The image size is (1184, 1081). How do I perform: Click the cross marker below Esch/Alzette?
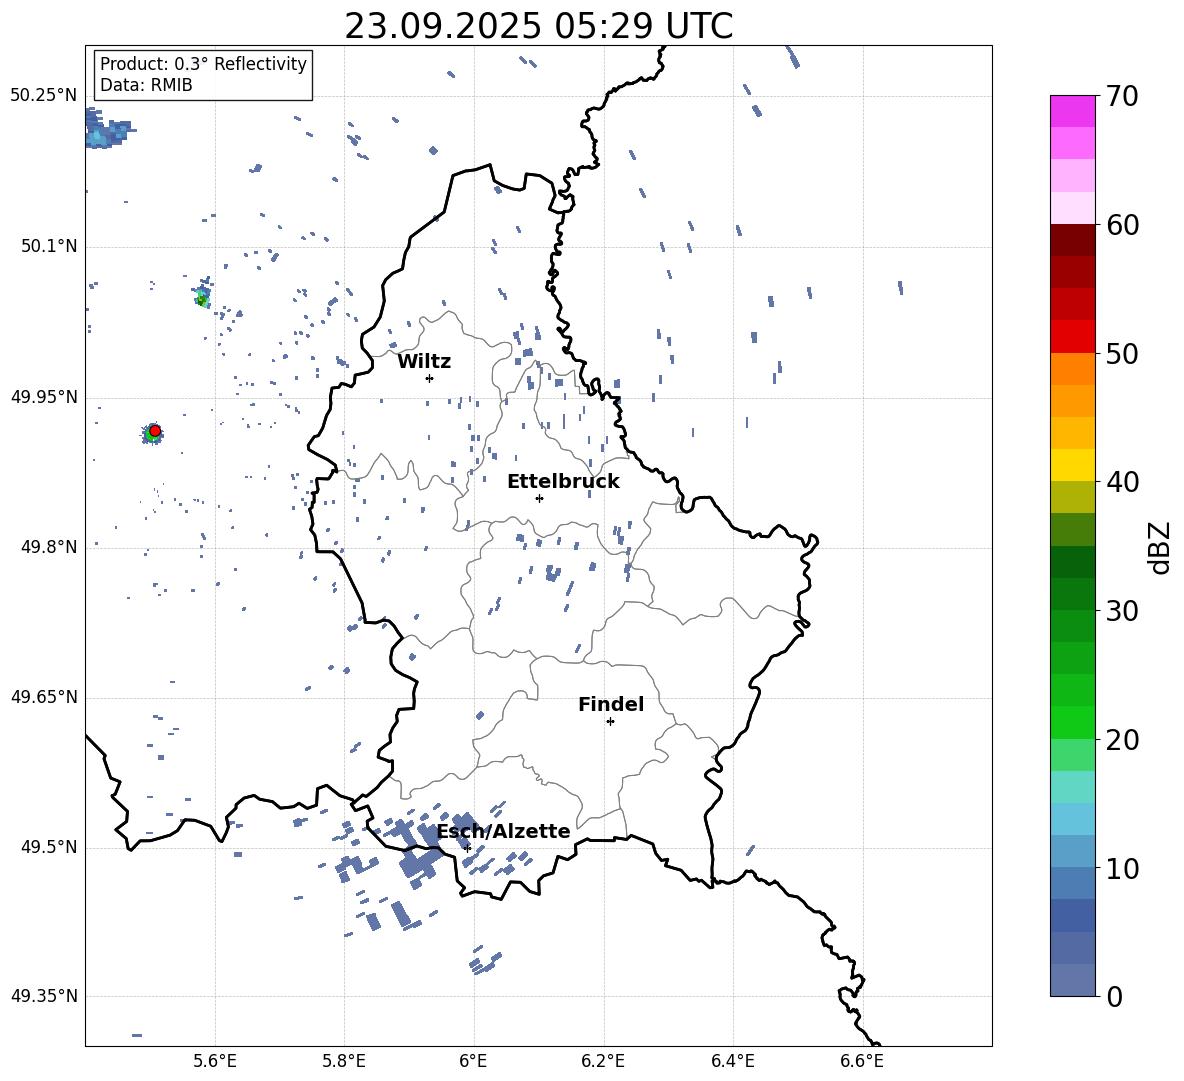(467, 848)
